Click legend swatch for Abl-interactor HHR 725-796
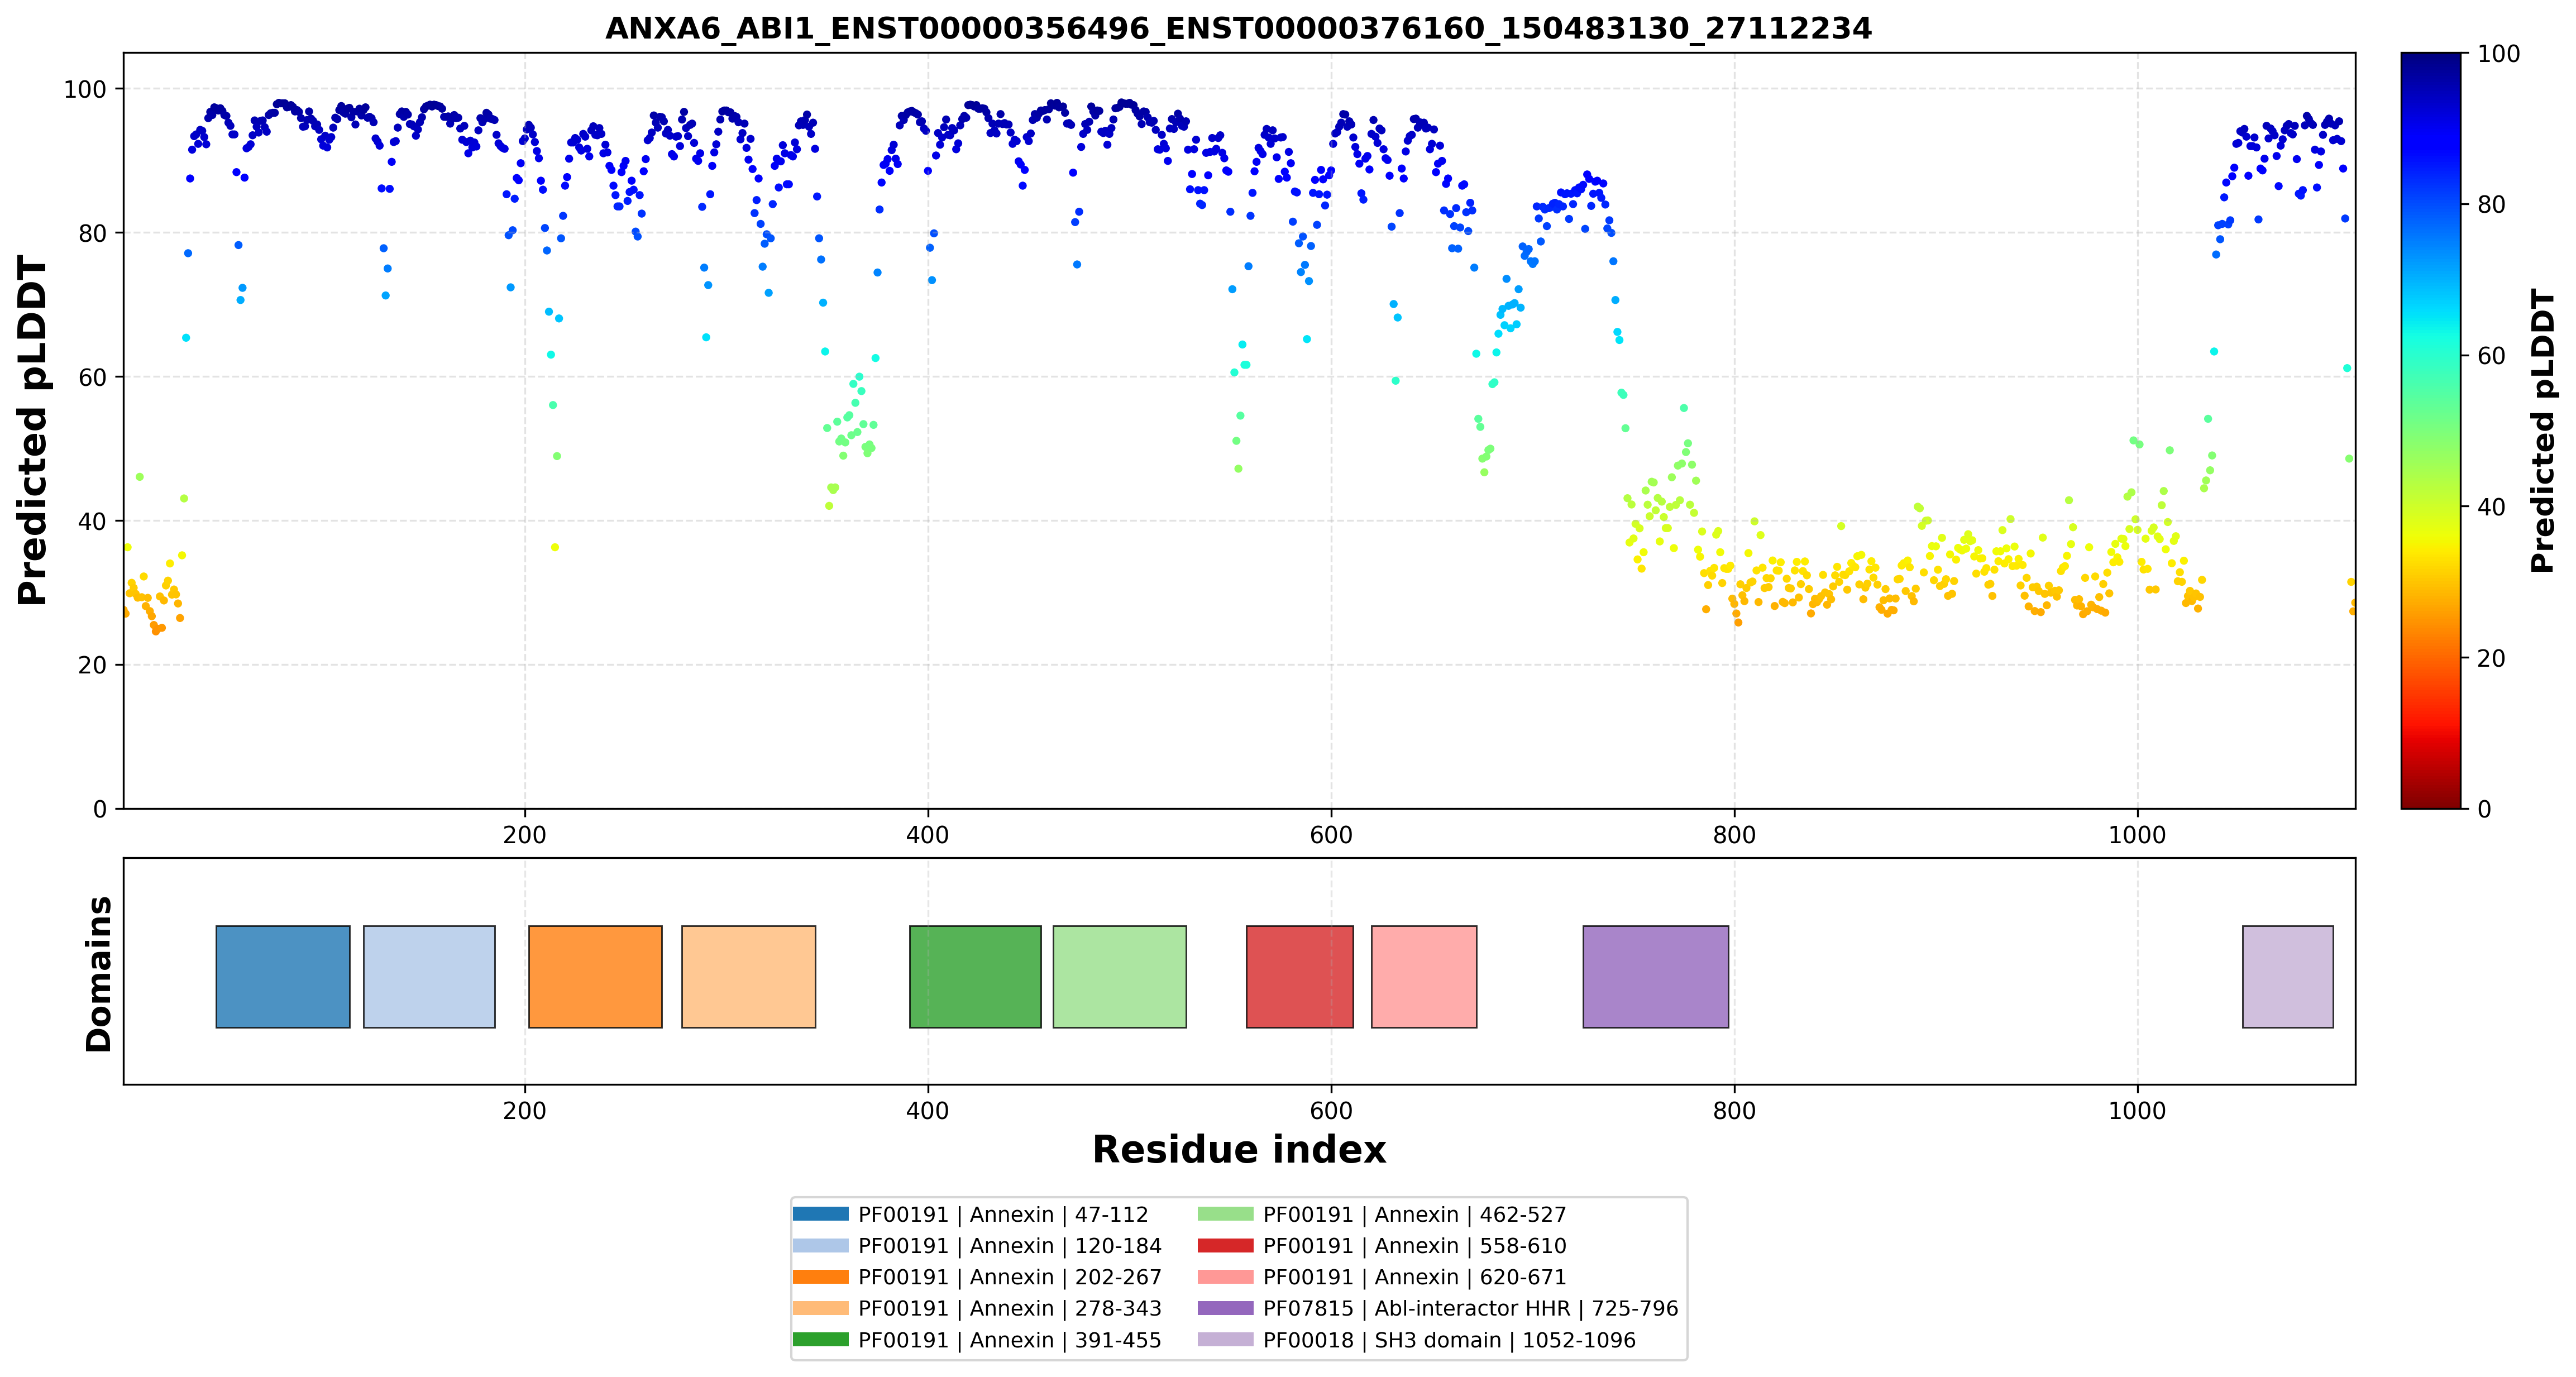 (1225, 1308)
